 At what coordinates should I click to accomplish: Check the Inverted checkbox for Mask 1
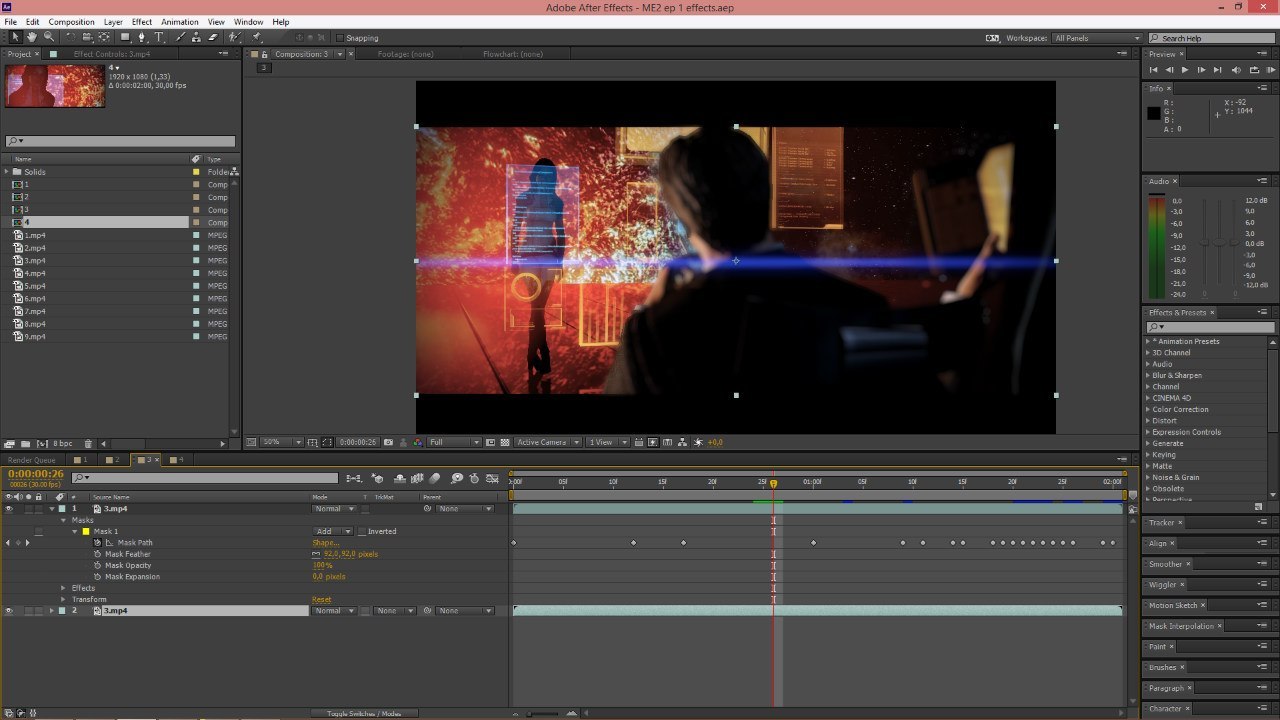[362, 532]
